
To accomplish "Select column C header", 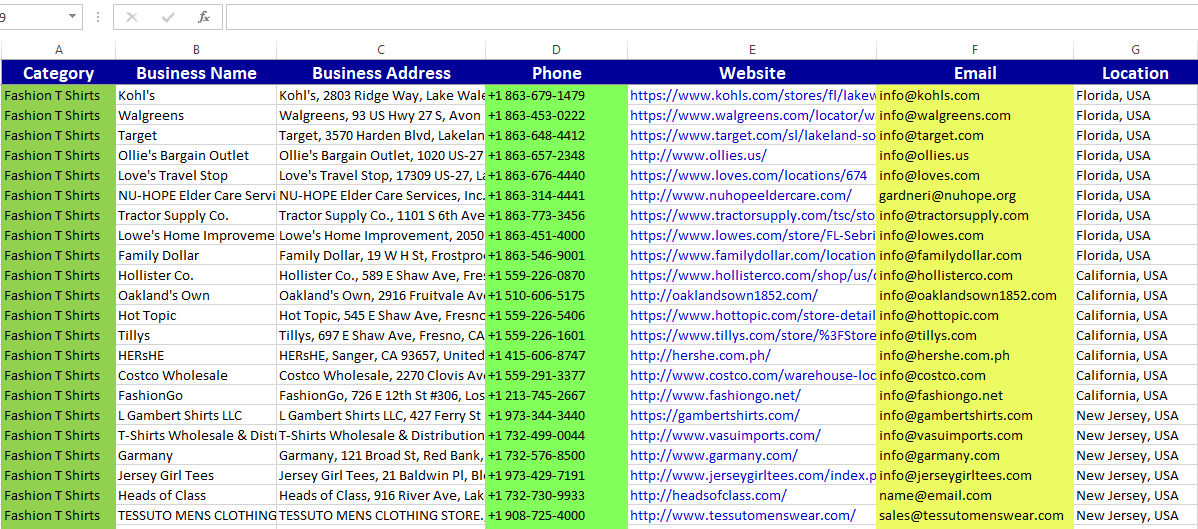I will (x=380, y=50).
